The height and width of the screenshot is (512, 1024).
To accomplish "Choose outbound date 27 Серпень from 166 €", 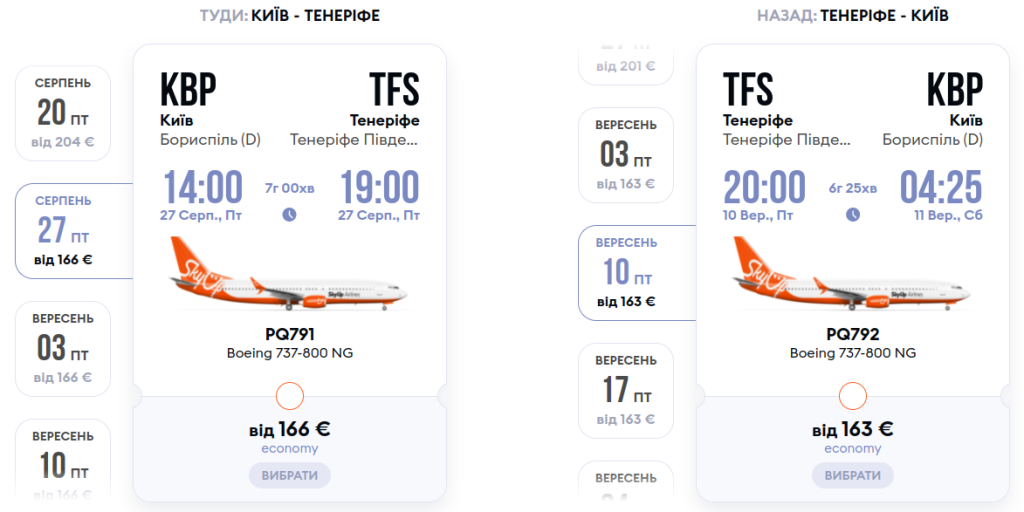I will point(63,231).
